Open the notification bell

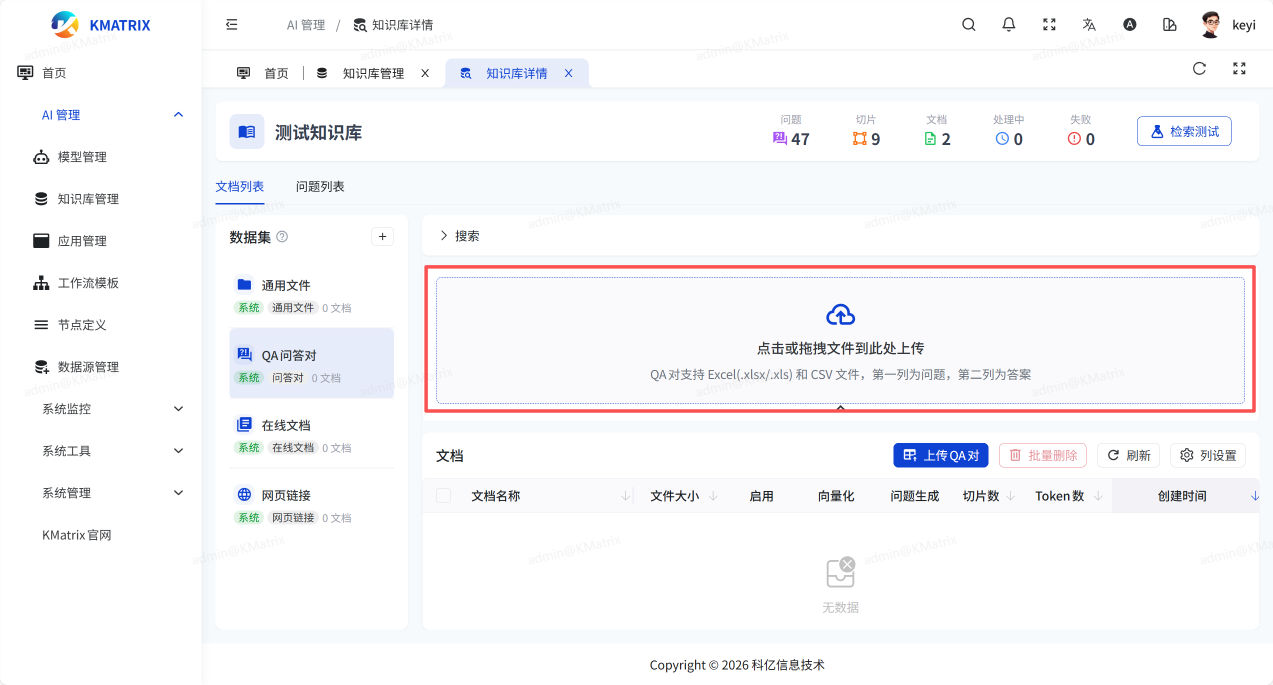[x=1009, y=25]
